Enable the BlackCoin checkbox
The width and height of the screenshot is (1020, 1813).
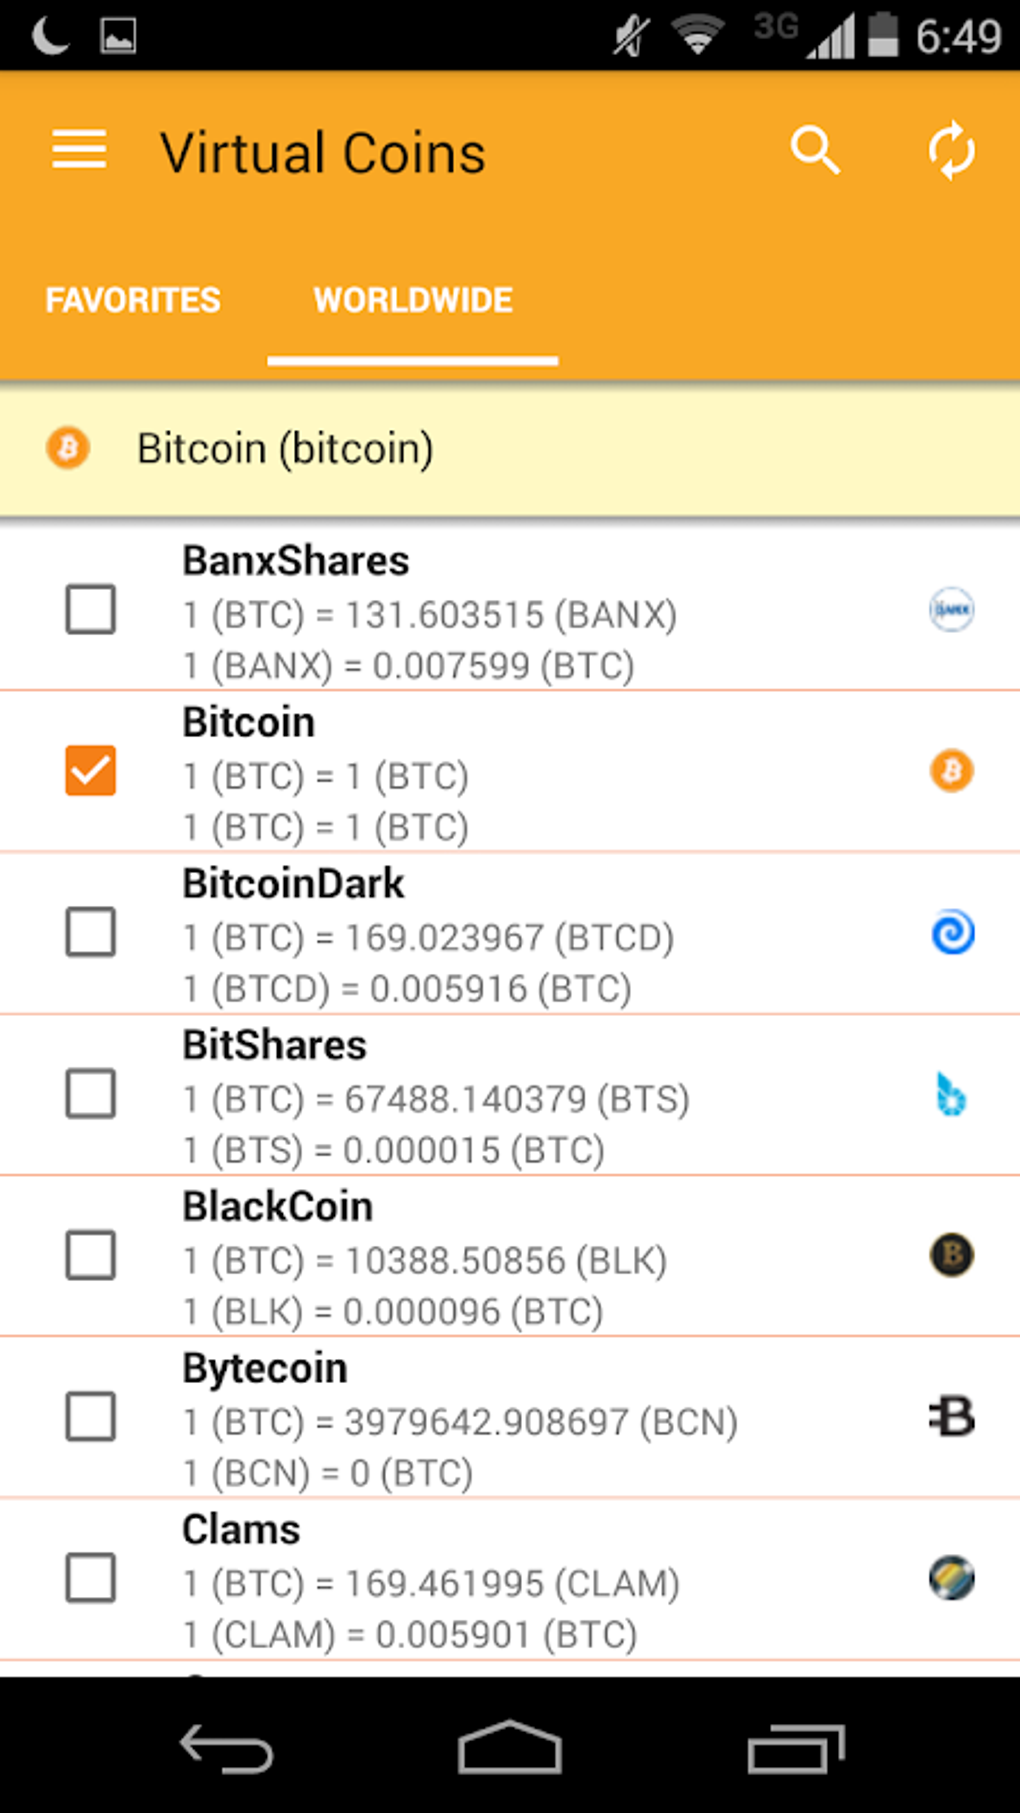[91, 1255]
